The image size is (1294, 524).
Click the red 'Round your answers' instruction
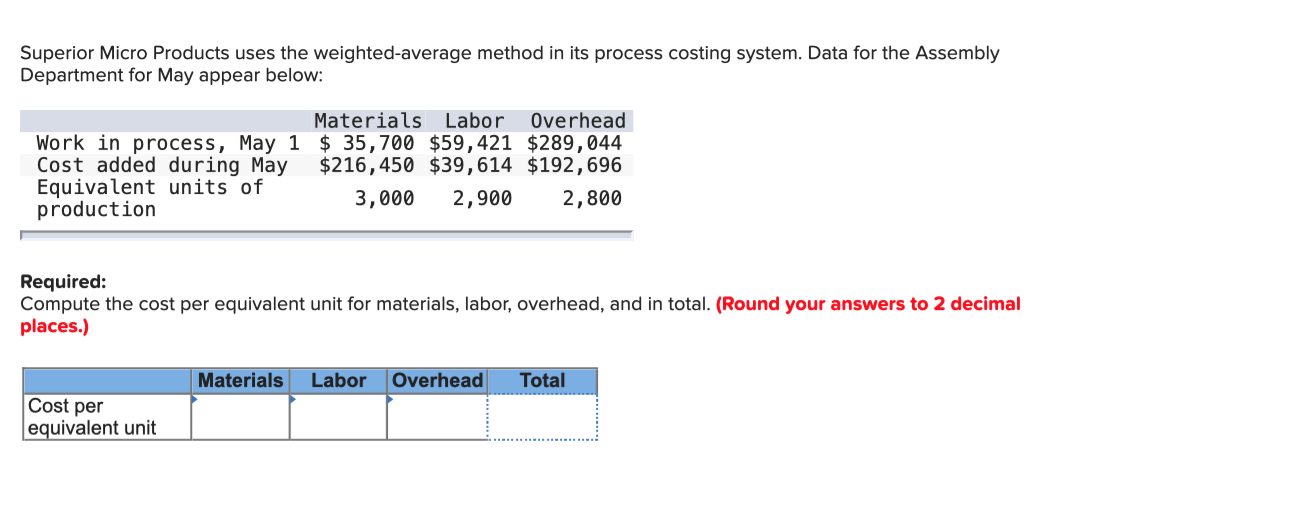coord(520,314)
